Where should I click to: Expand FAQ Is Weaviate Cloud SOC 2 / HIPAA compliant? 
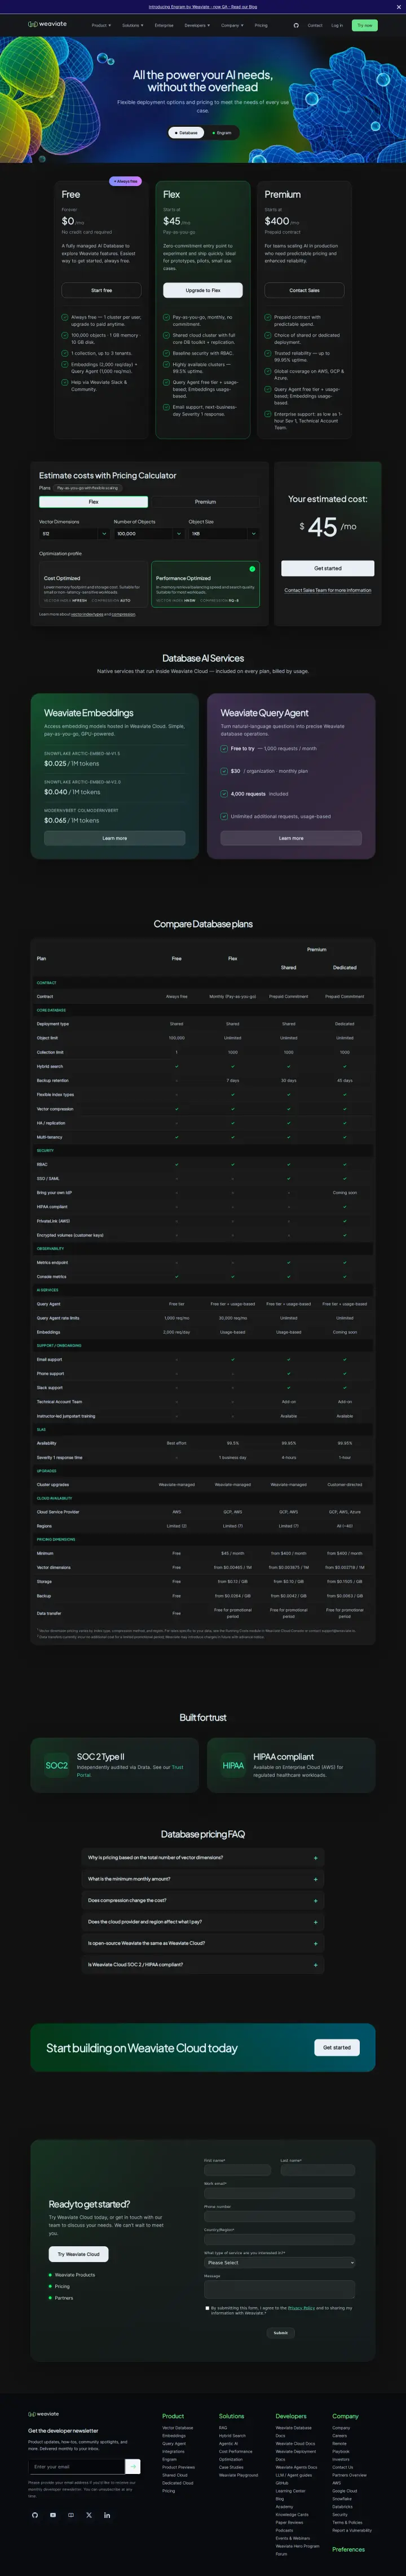pyautogui.click(x=203, y=1965)
